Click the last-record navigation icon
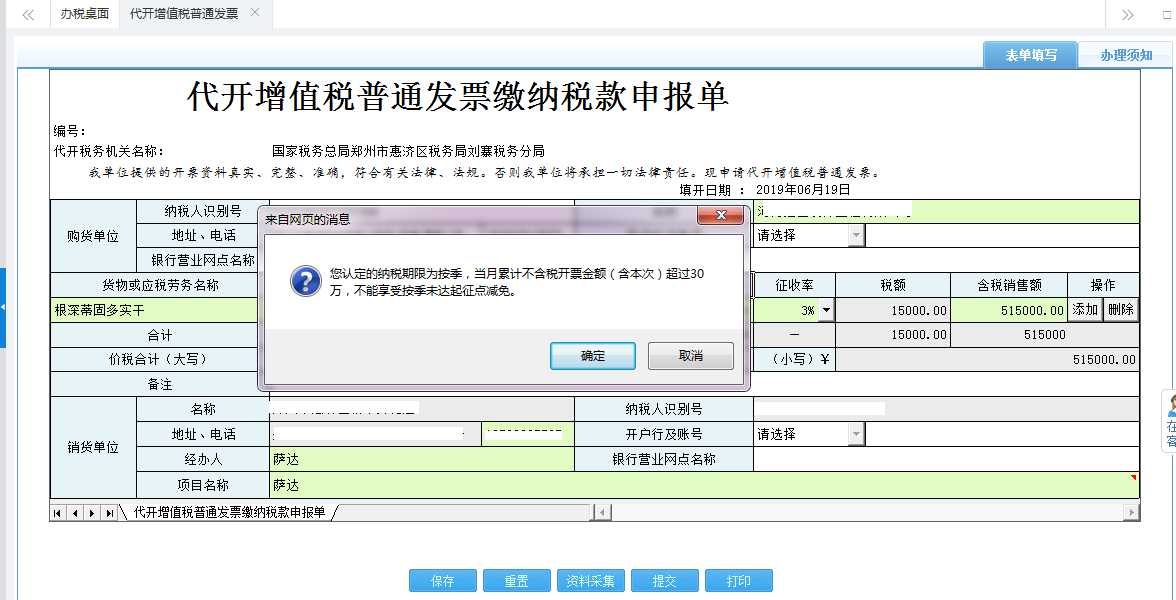 (110, 512)
